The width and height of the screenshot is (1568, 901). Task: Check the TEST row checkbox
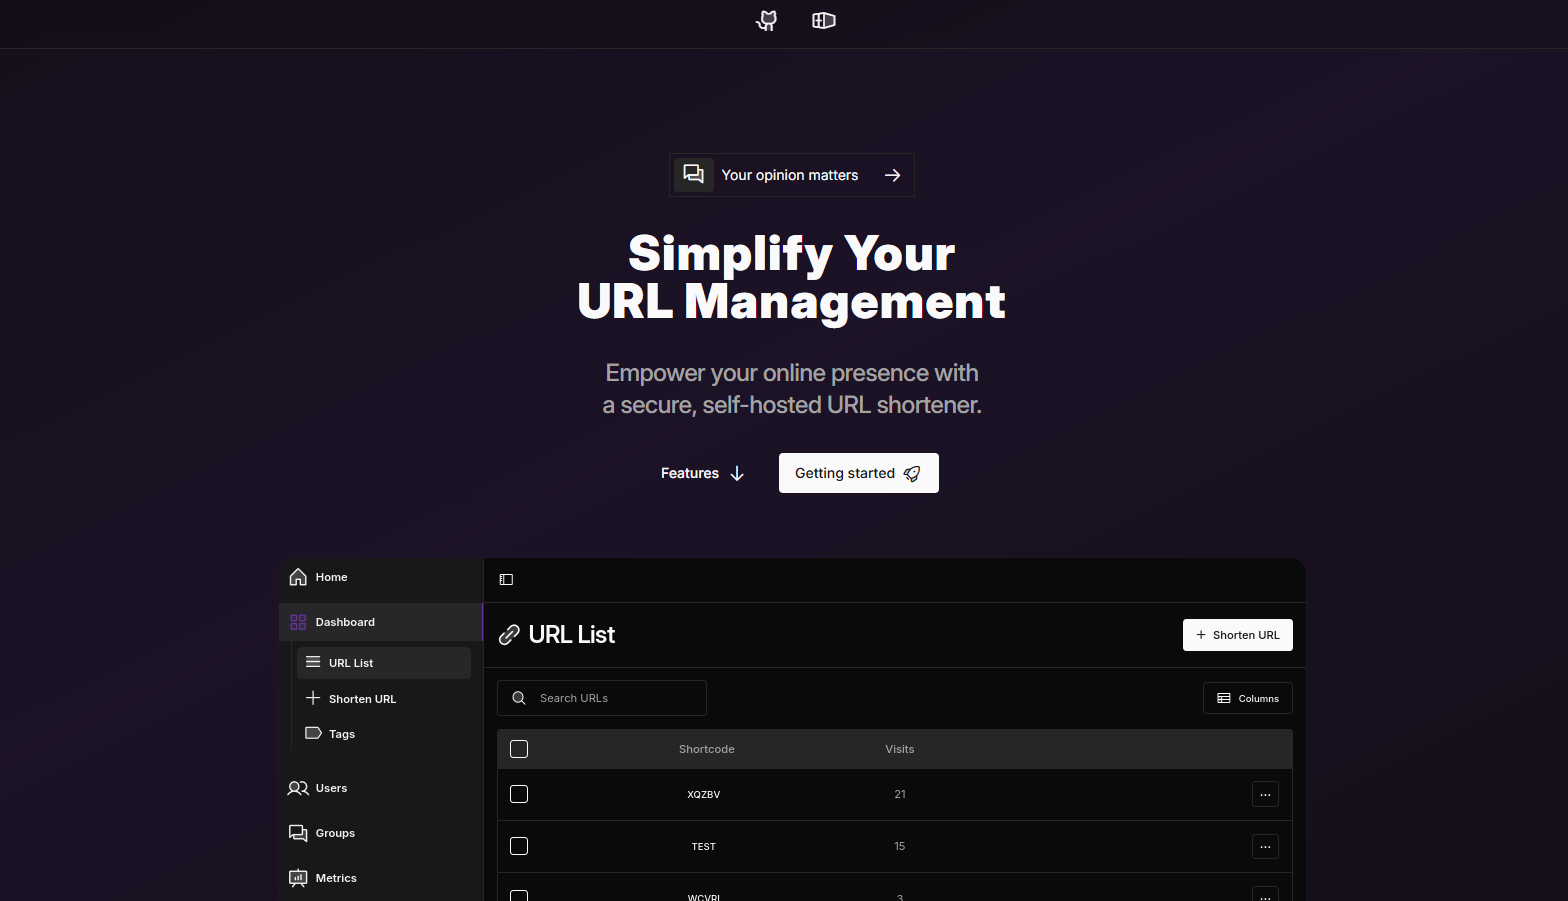(519, 846)
